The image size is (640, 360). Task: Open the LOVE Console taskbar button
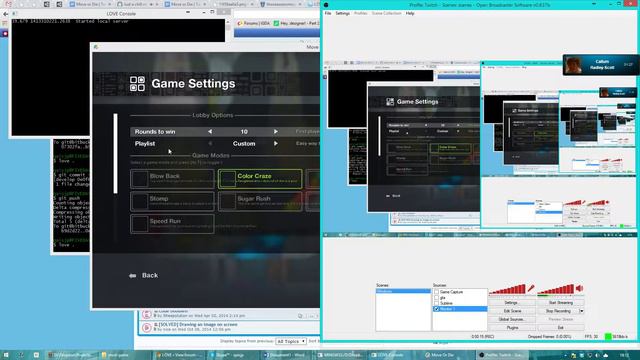pos(393,355)
